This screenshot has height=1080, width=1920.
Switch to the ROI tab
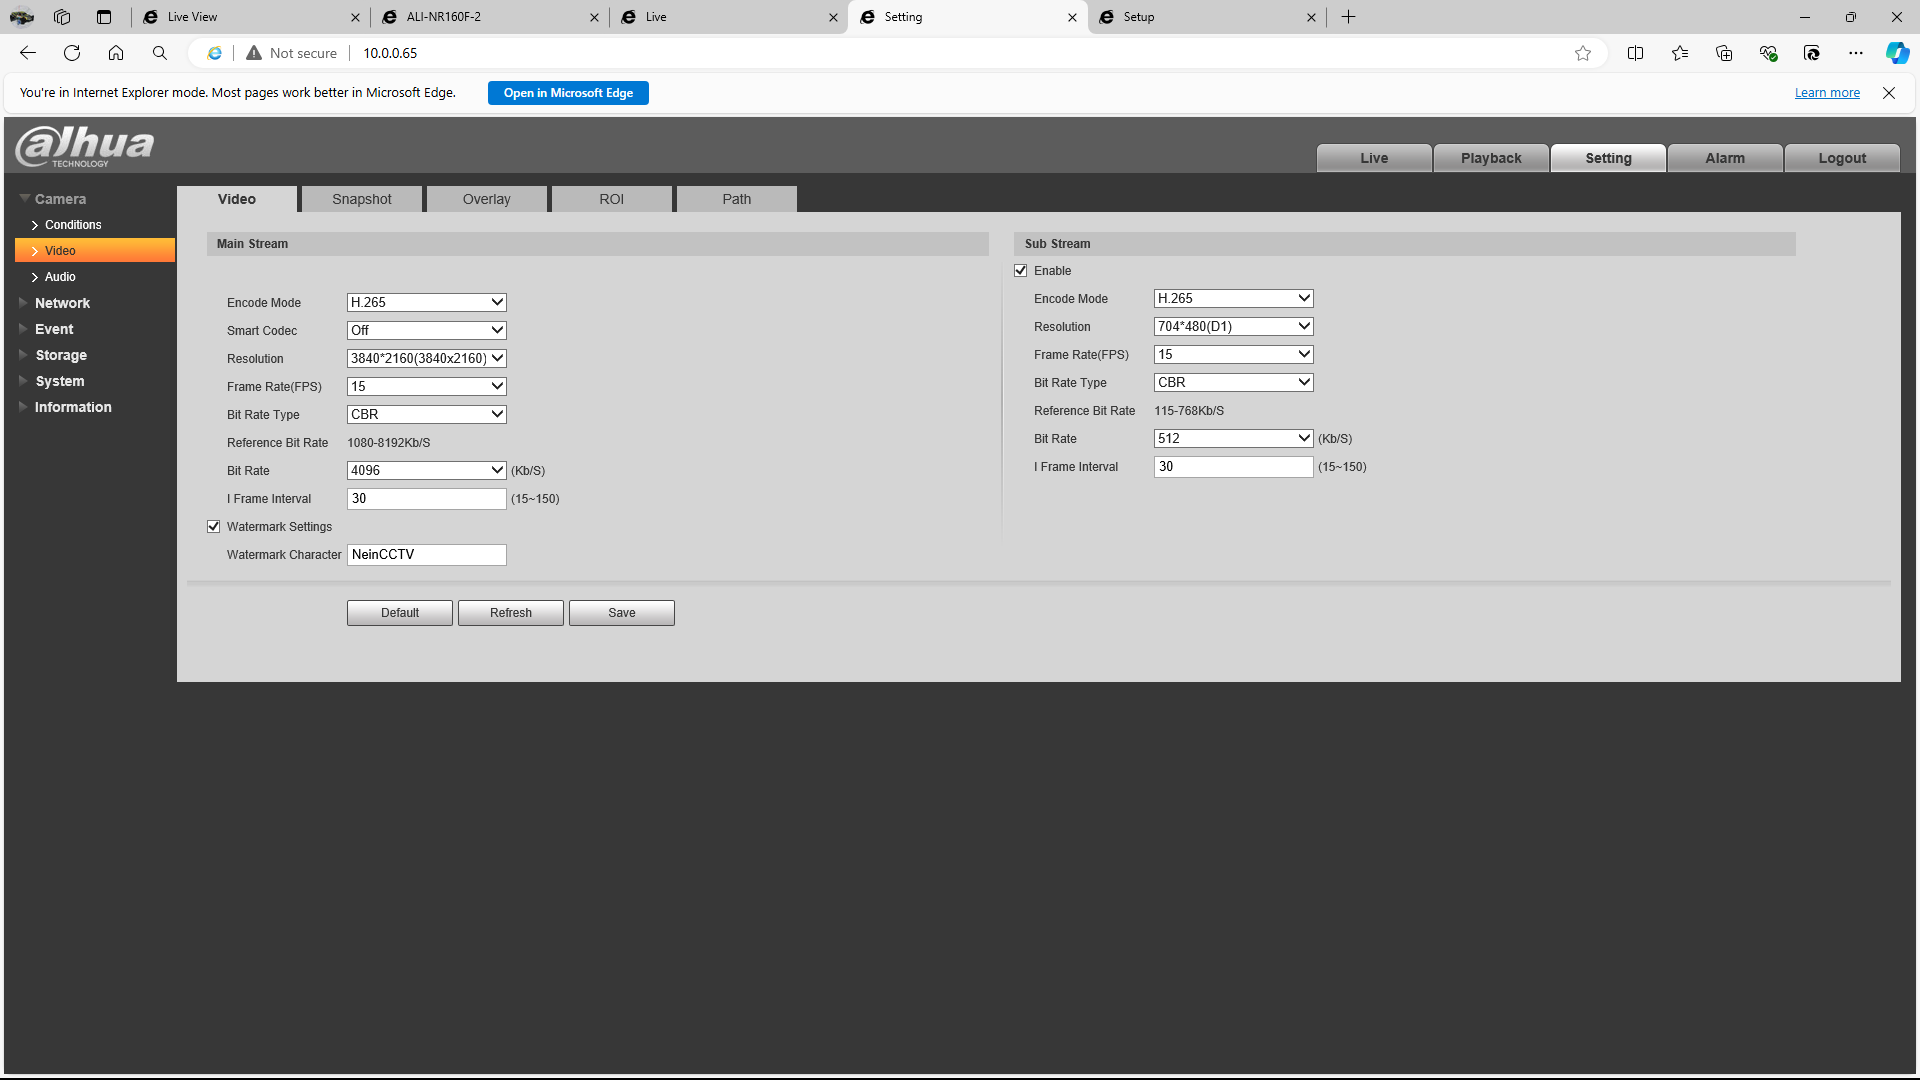612,199
